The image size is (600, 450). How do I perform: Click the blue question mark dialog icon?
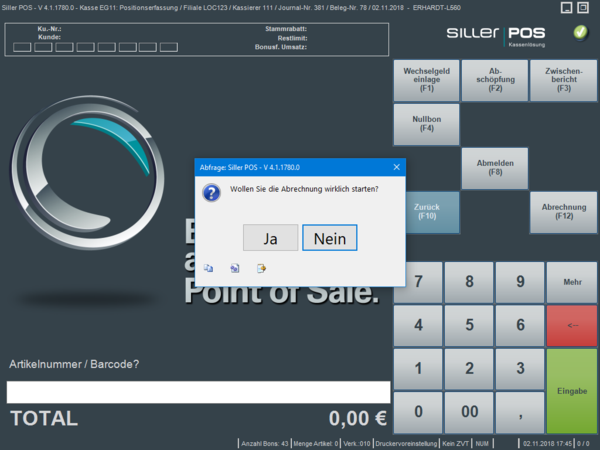pyautogui.click(x=211, y=190)
